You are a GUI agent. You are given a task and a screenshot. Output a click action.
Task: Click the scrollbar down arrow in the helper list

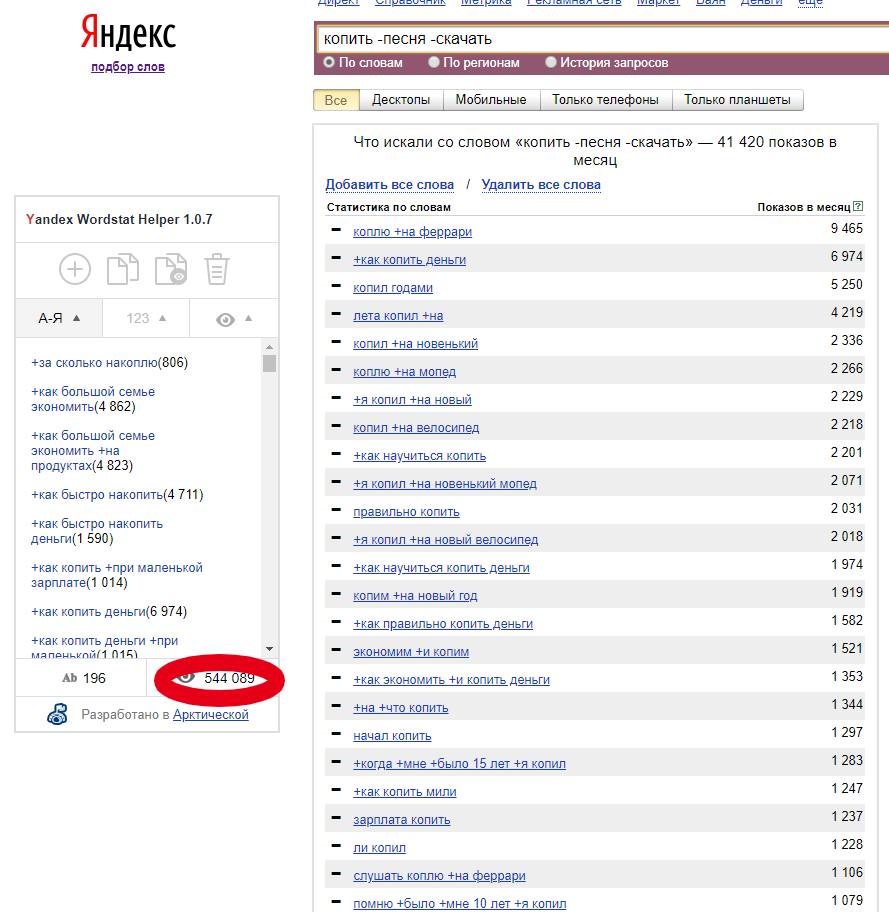(x=269, y=649)
